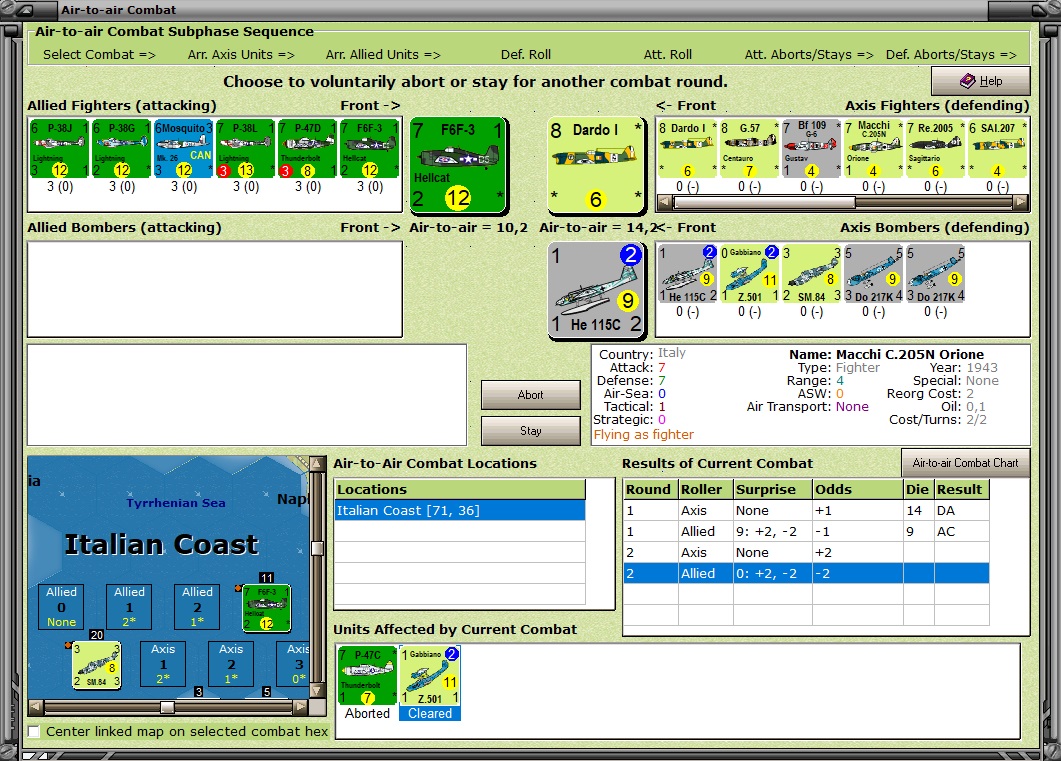Click the Axis fighters scrollbar left arrow

point(664,202)
